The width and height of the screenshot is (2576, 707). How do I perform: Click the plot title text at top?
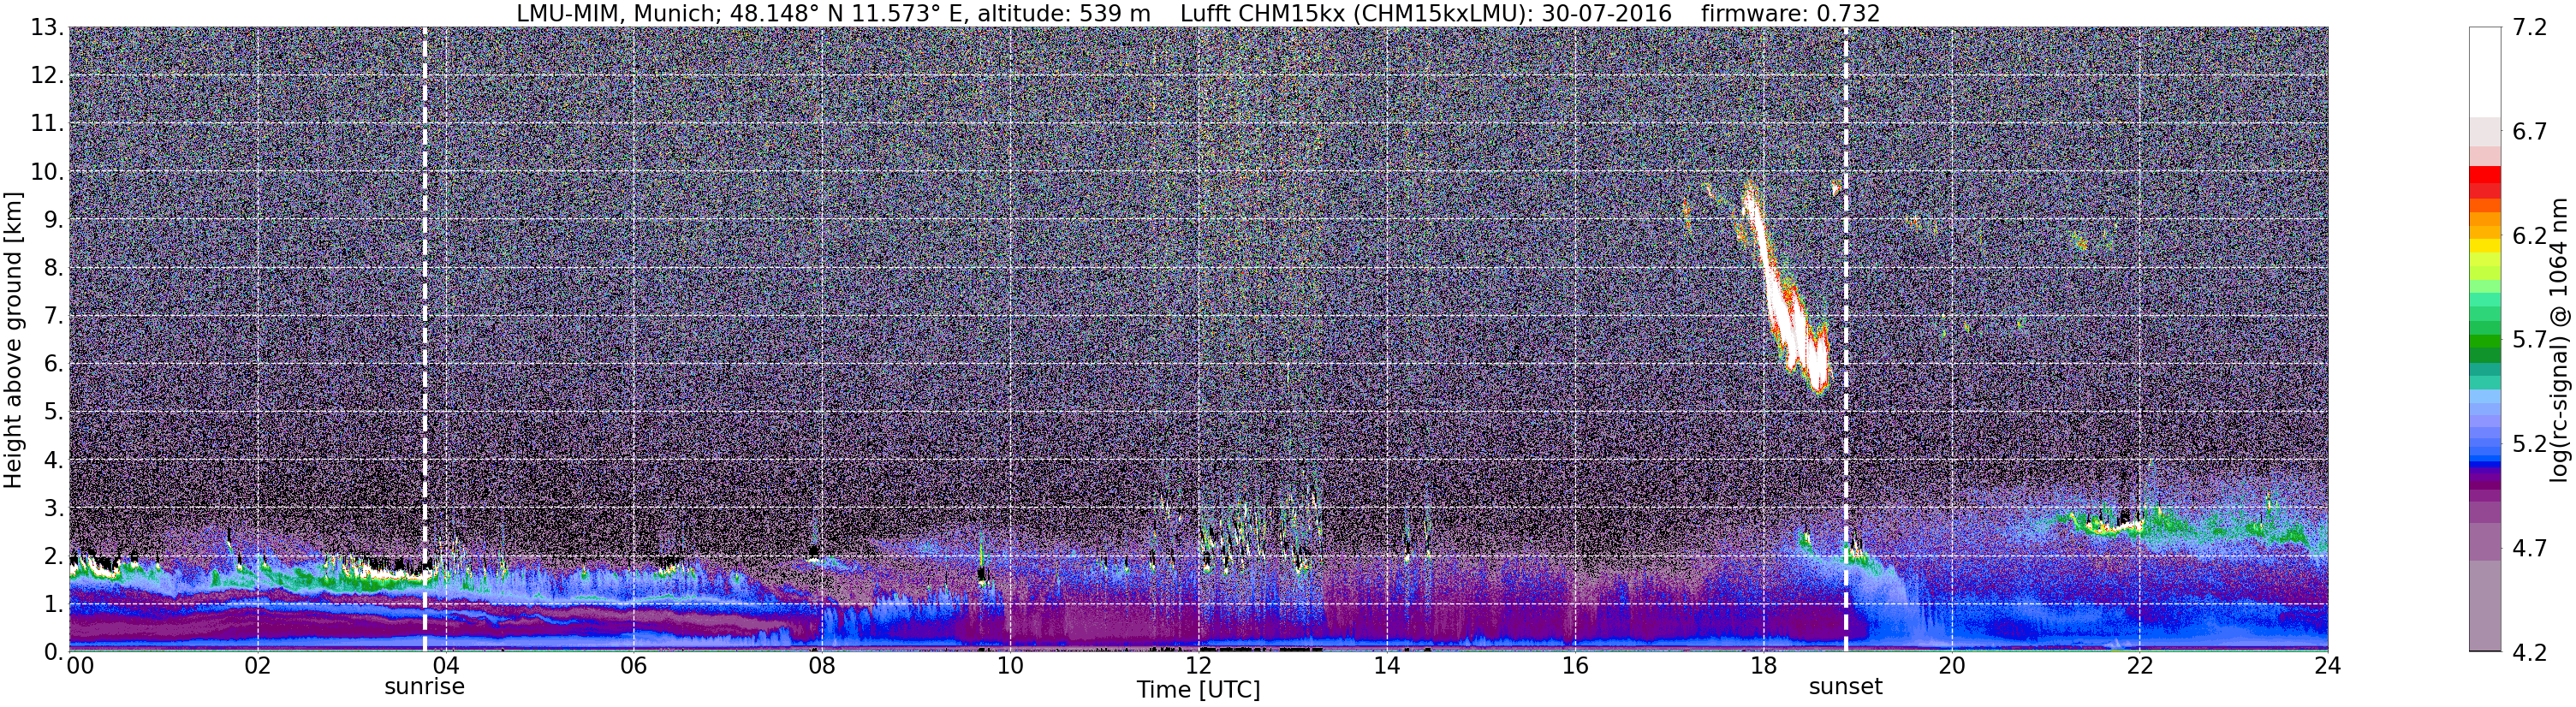pos(1198,13)
